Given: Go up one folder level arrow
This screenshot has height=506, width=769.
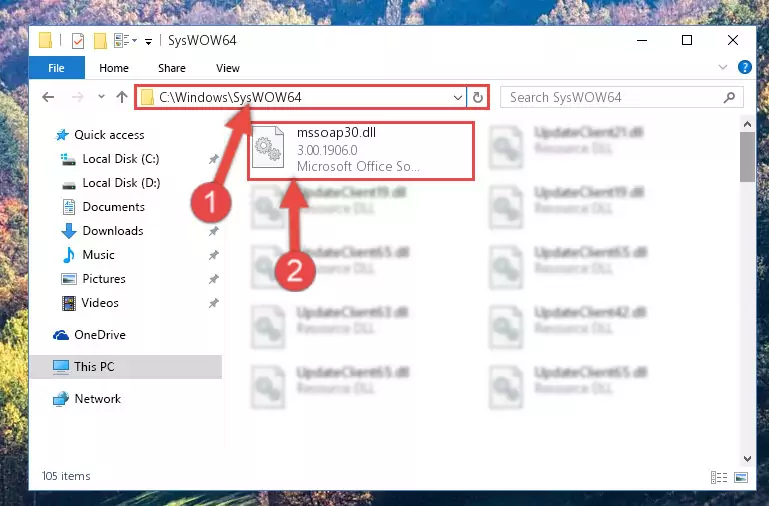Looking at the screenshot, I should tap(122, 97).
